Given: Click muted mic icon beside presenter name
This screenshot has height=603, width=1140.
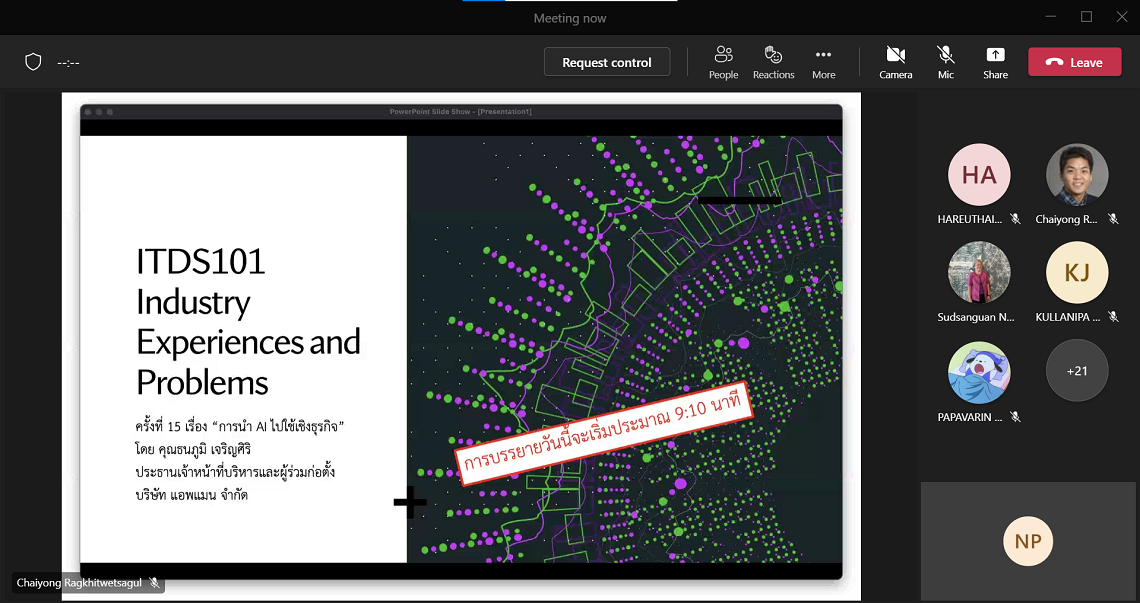Looking at the screenshot, I should tap(154, 582).
